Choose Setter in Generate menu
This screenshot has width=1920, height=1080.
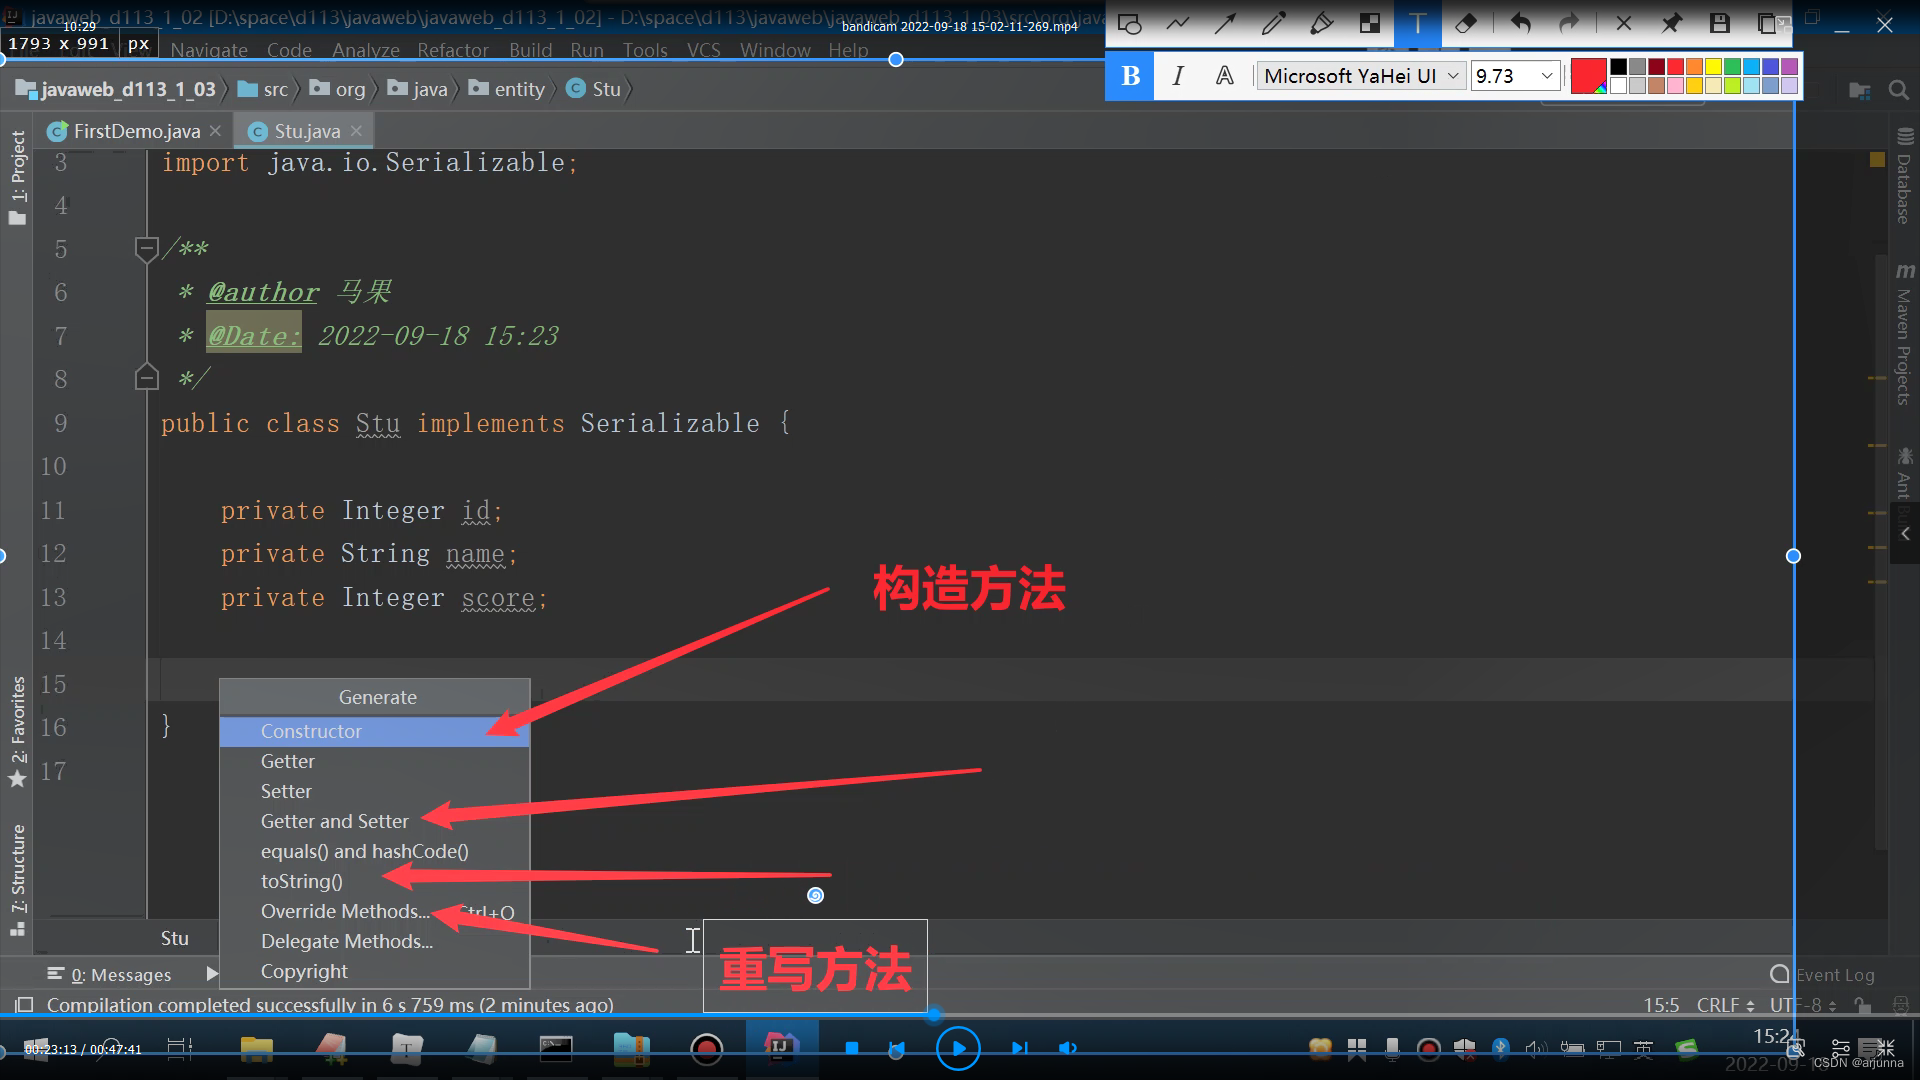374,791
